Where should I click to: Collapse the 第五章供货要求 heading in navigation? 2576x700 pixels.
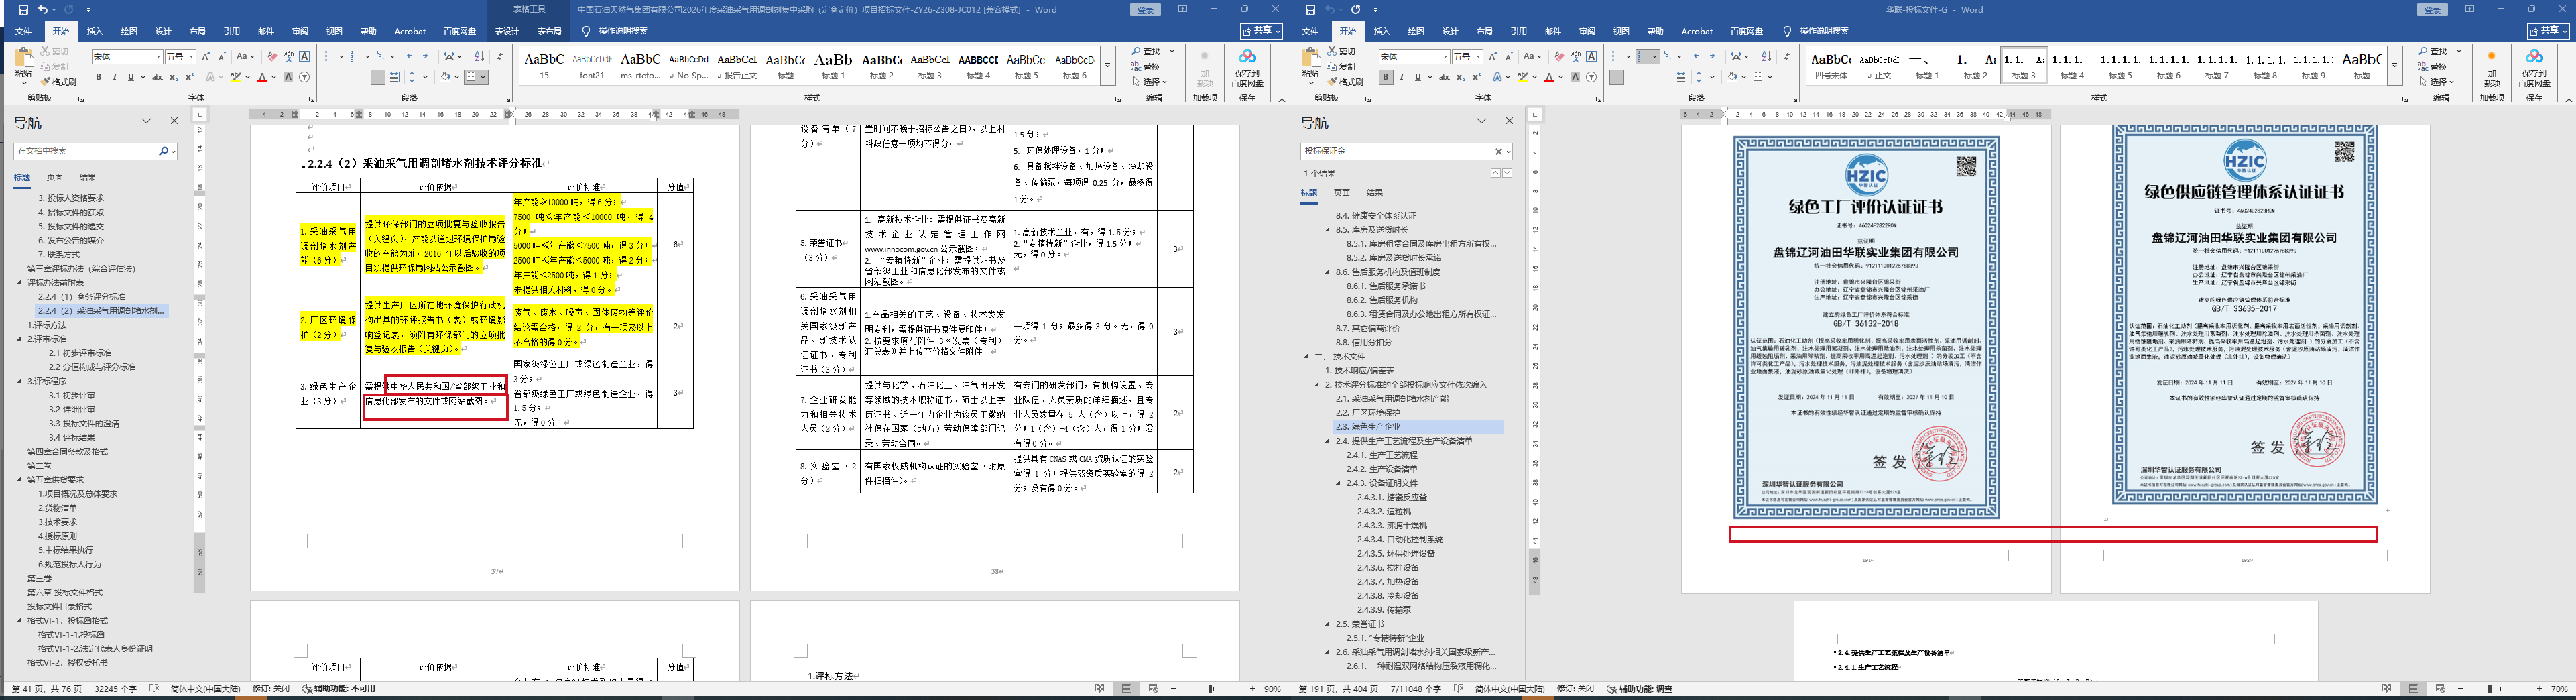click(19, 480)
